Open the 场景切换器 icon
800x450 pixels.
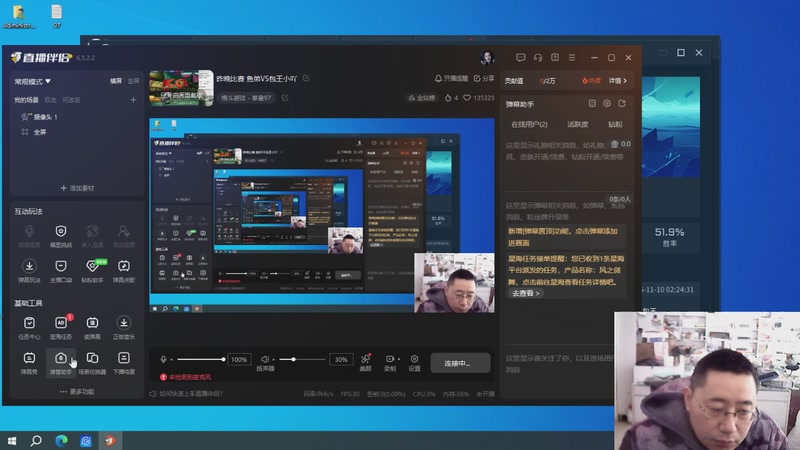pyautogui.click(x=92, y=358)
